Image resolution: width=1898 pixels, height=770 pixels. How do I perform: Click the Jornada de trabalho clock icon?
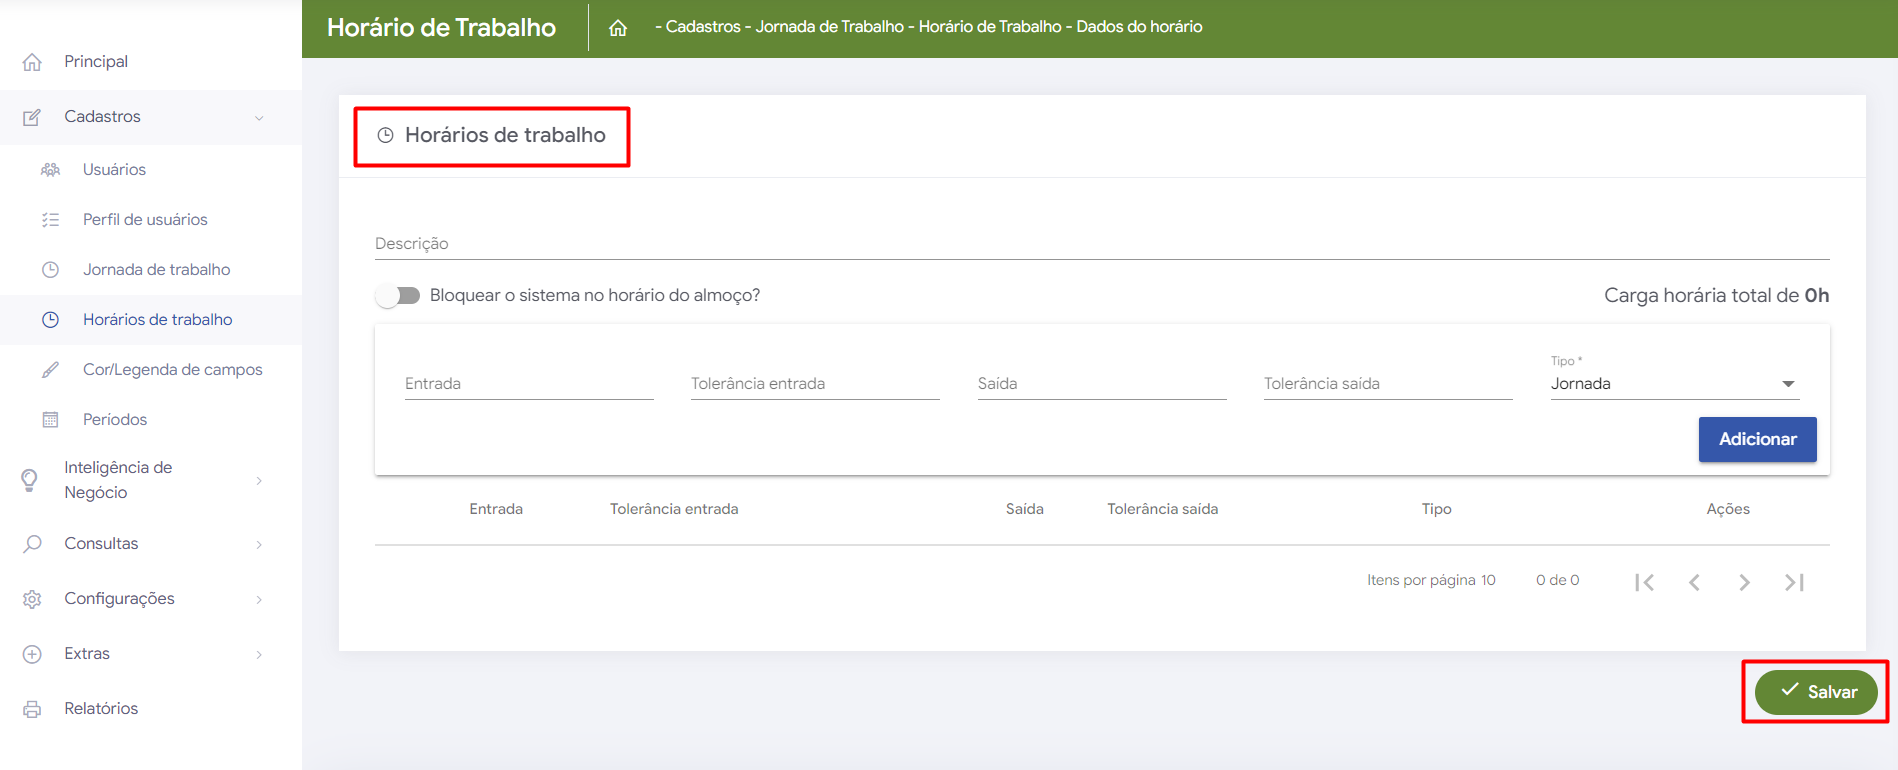(x=50, y=270)
